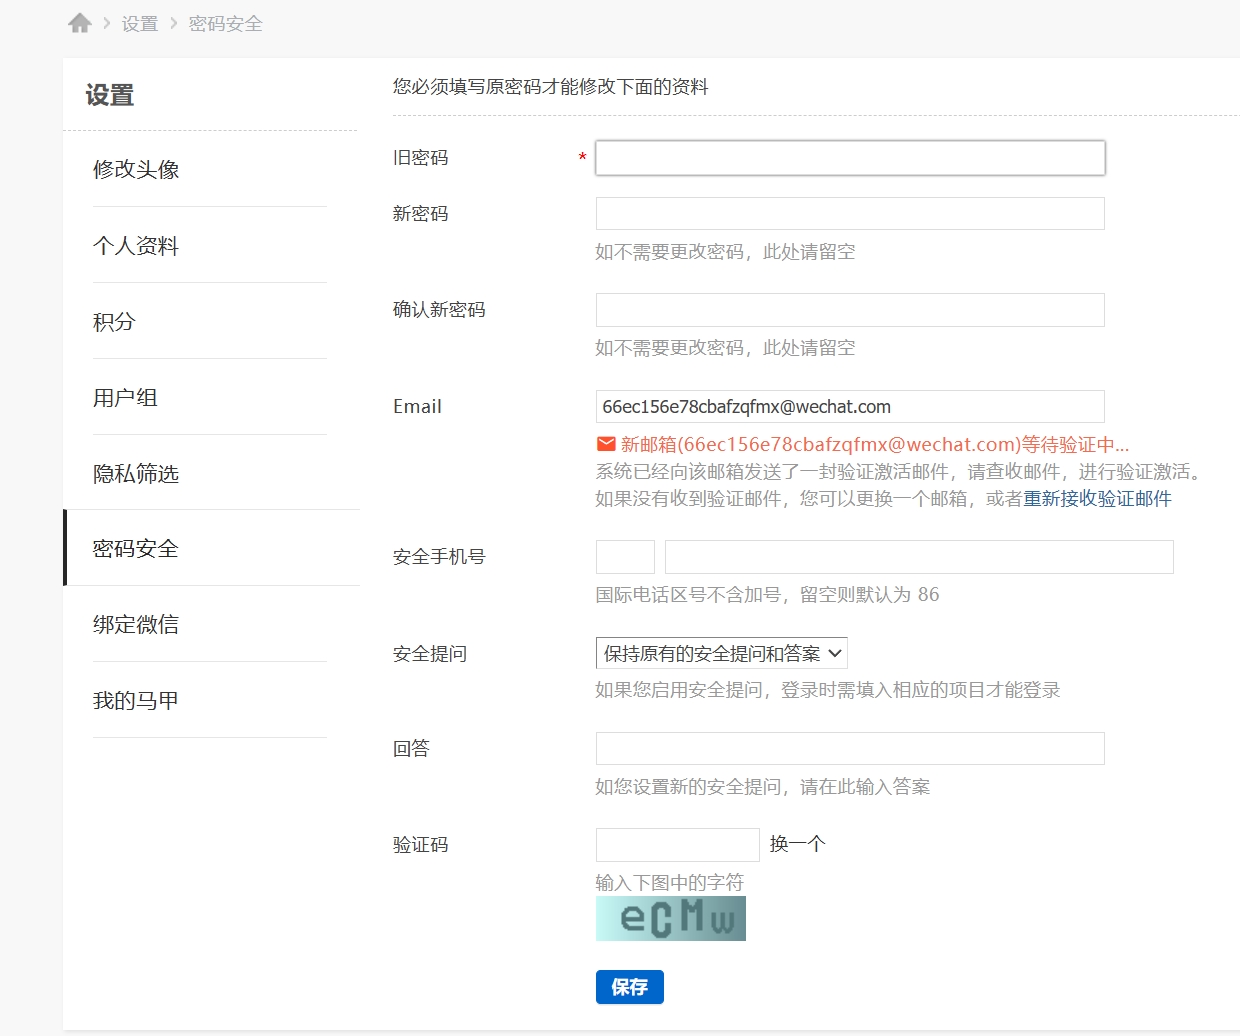This screenshot has height=1036, width=1240.
Task: Click the 输入下图中的字符 hint
Action: pos(670,883)
